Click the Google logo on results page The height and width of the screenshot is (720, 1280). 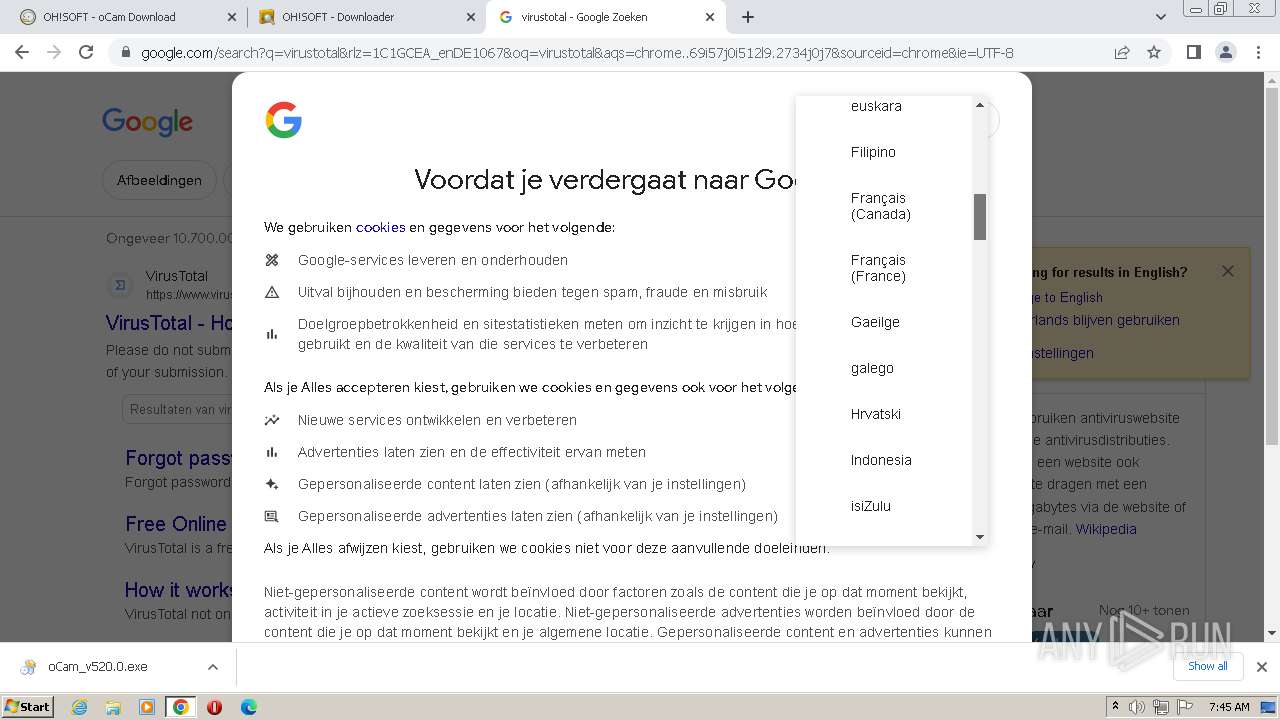pyautogui.click(x=147, y=122)
